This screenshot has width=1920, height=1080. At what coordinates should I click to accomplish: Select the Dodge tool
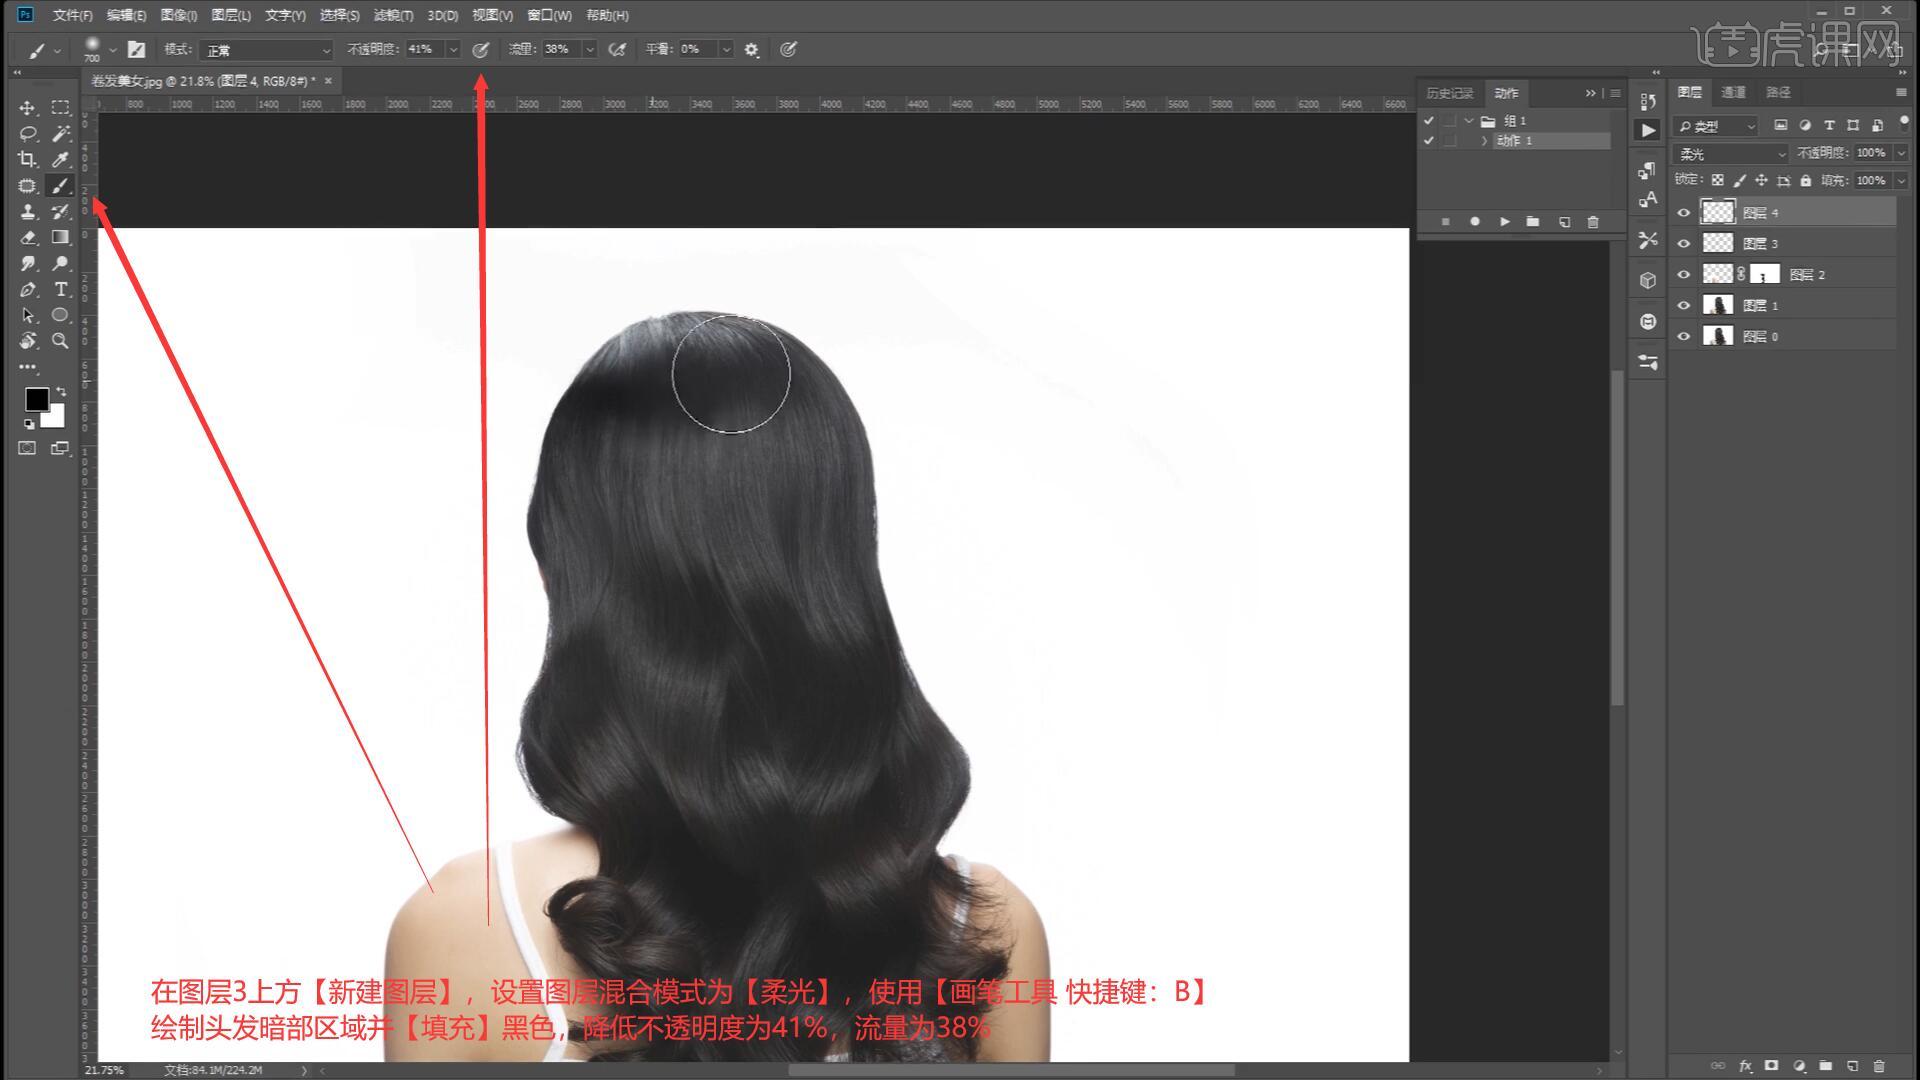60,263
